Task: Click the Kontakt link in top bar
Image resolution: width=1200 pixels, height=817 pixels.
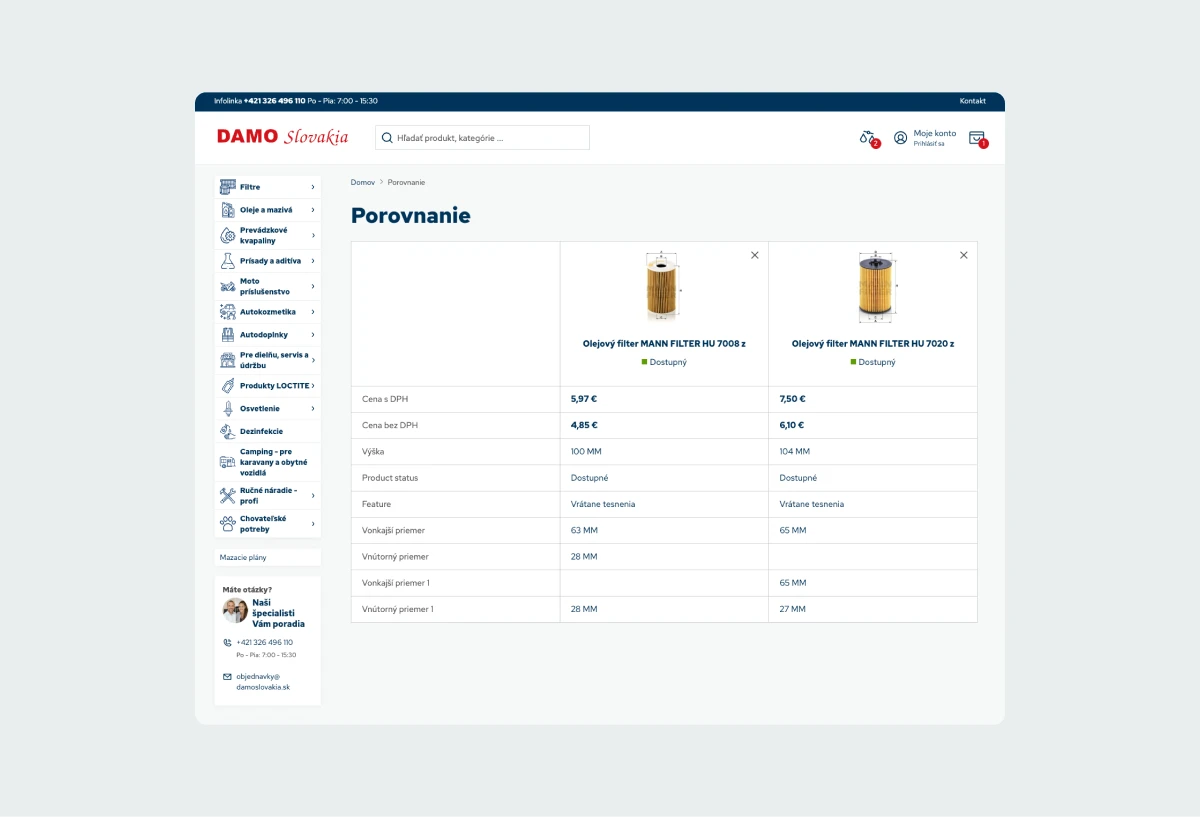Action: click(972, 101)
